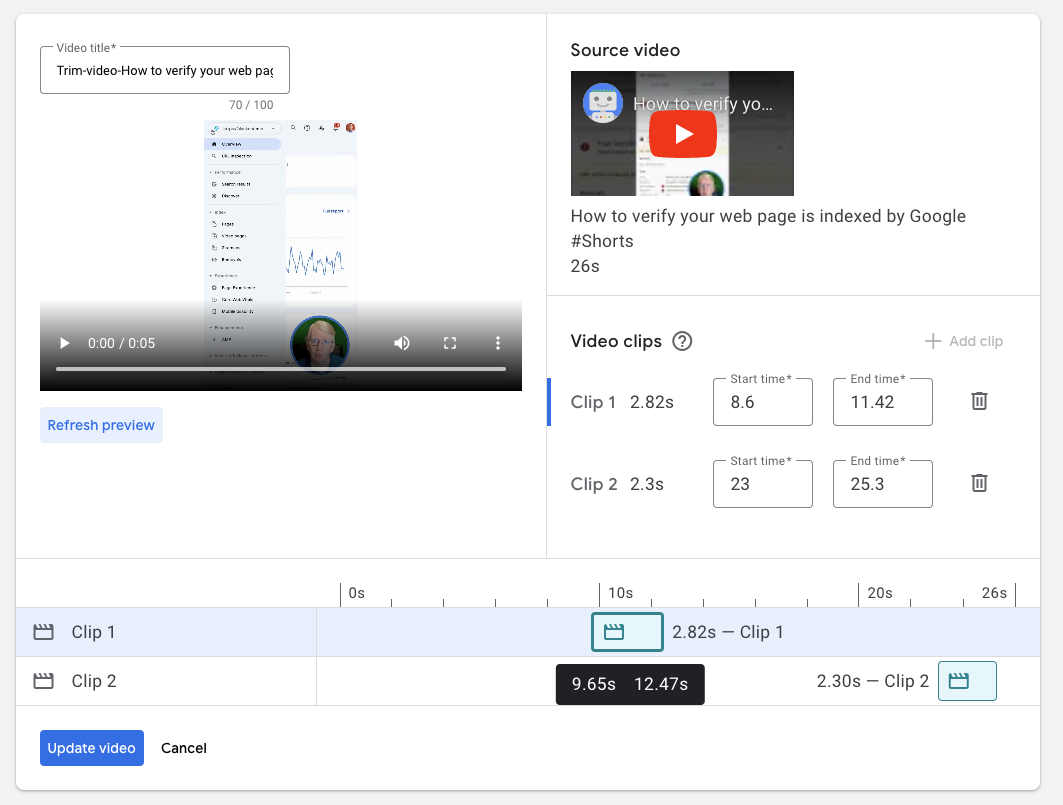Delete Clip 1 with trash icon
This screenshot has height=805, width=1063.
click(979, 401)
